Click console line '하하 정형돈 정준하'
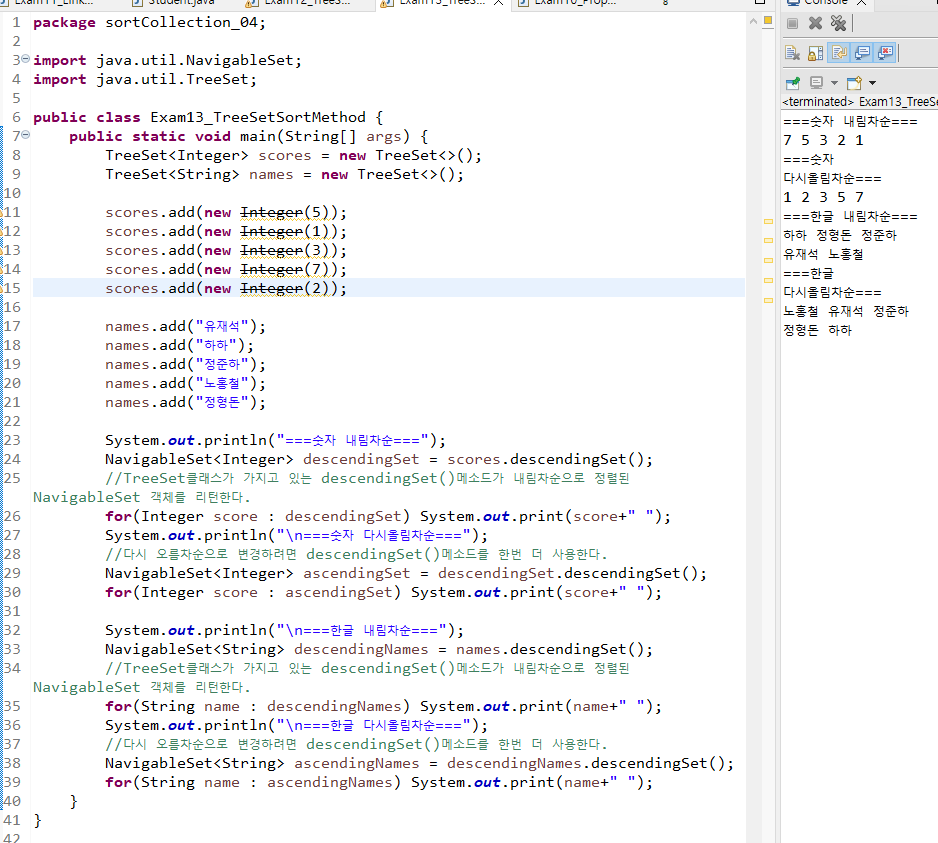The width and height of the screenshot is (938, 843). [x=840, y=236]
